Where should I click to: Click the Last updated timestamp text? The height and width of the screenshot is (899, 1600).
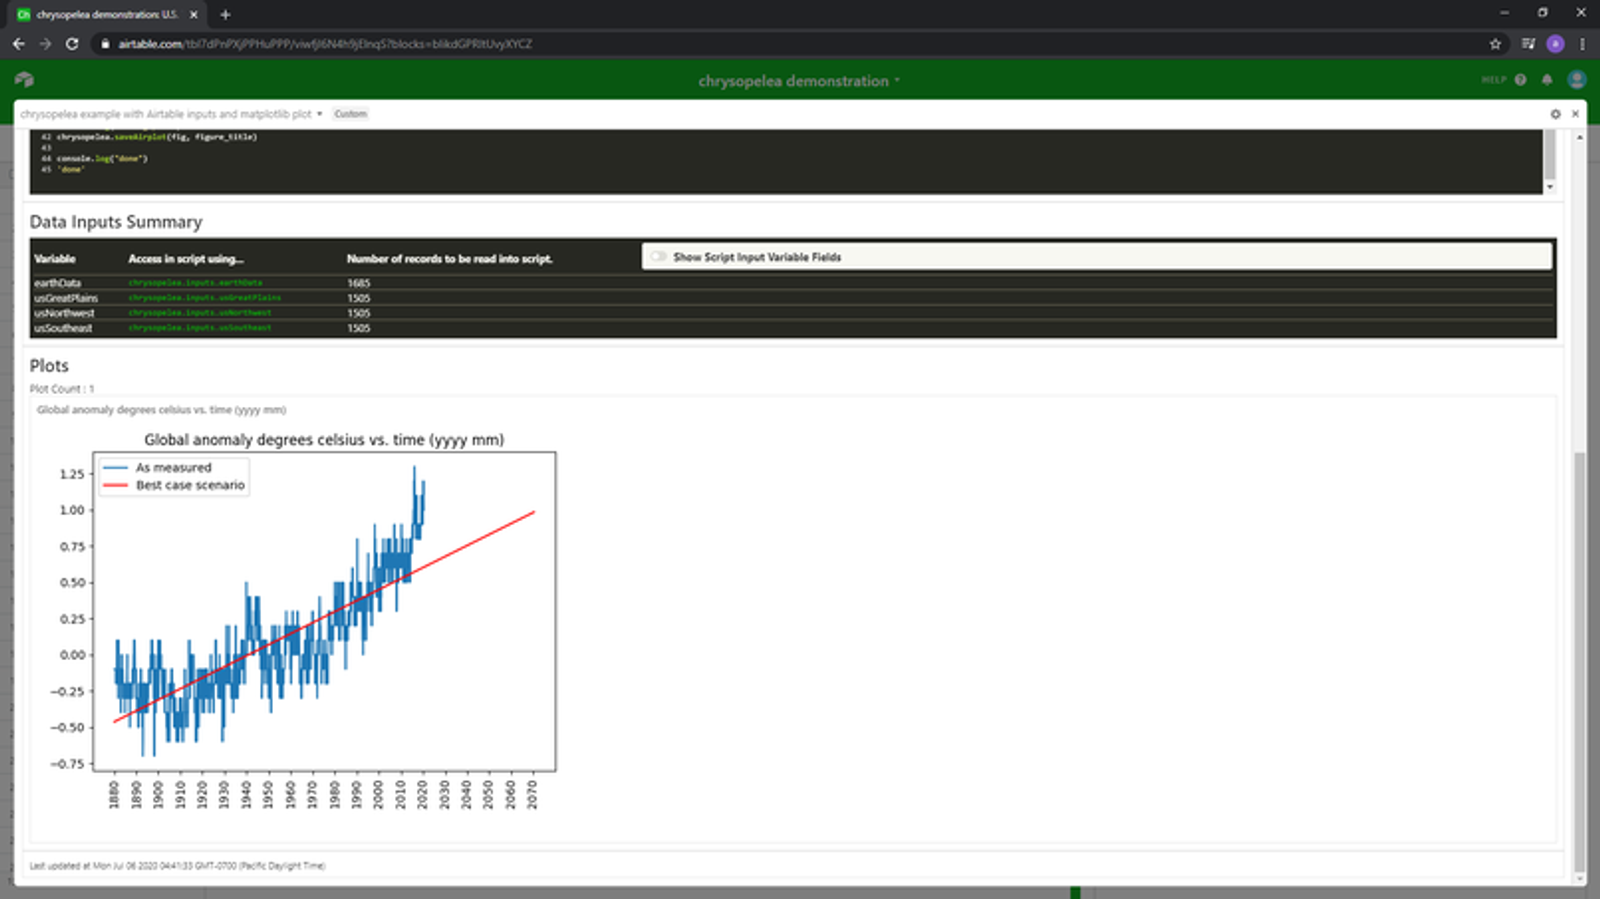[177, 866]
